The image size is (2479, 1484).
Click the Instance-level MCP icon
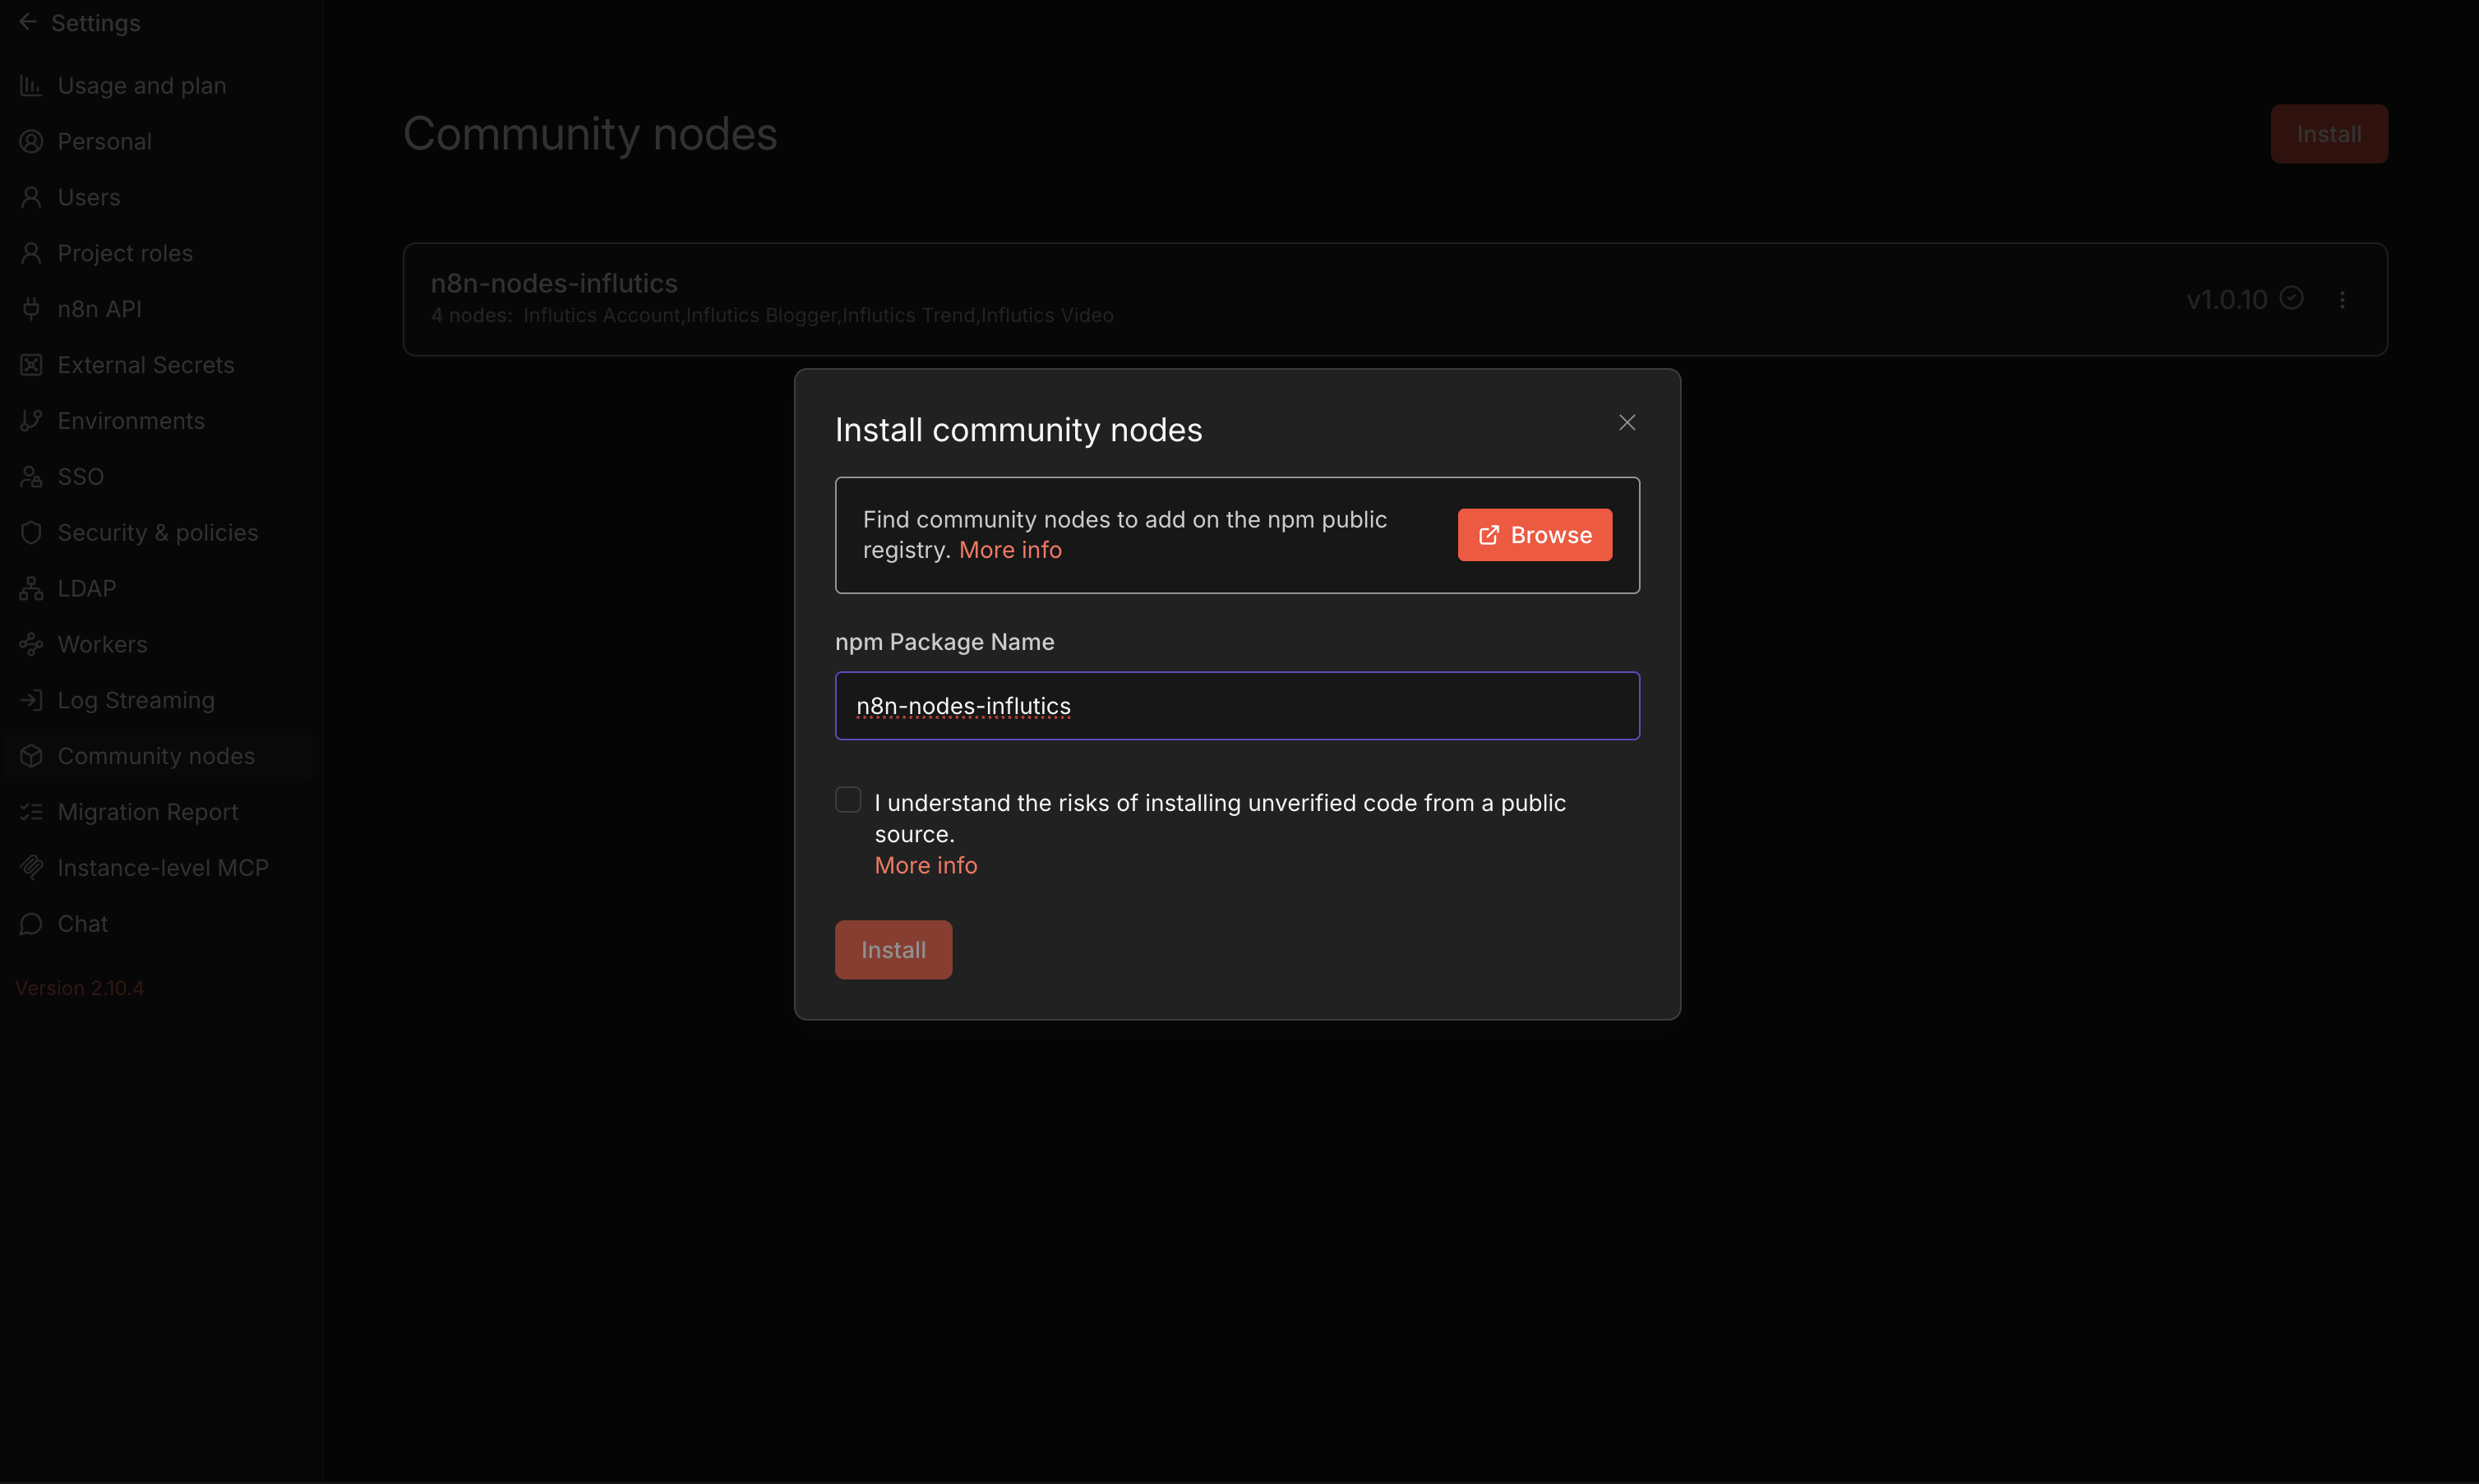pyautogui.click(x=31, y=868)
